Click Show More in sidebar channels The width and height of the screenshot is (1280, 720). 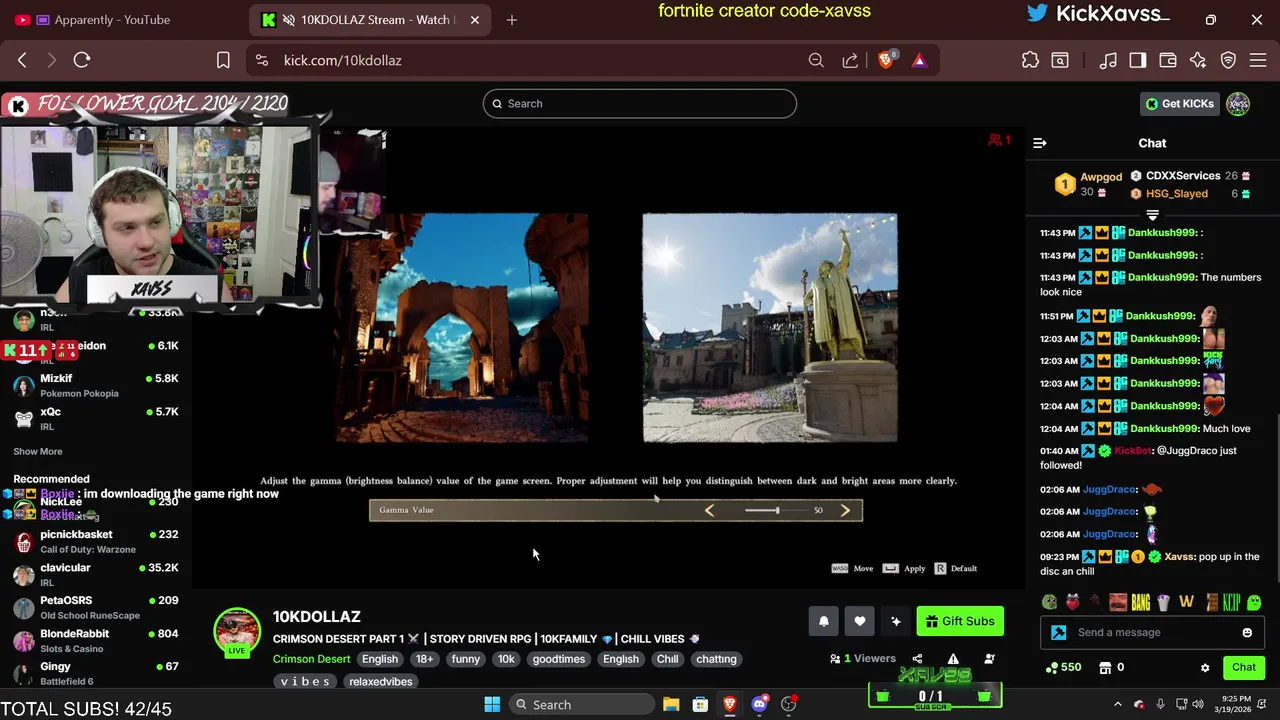click(x=37, y=452)
